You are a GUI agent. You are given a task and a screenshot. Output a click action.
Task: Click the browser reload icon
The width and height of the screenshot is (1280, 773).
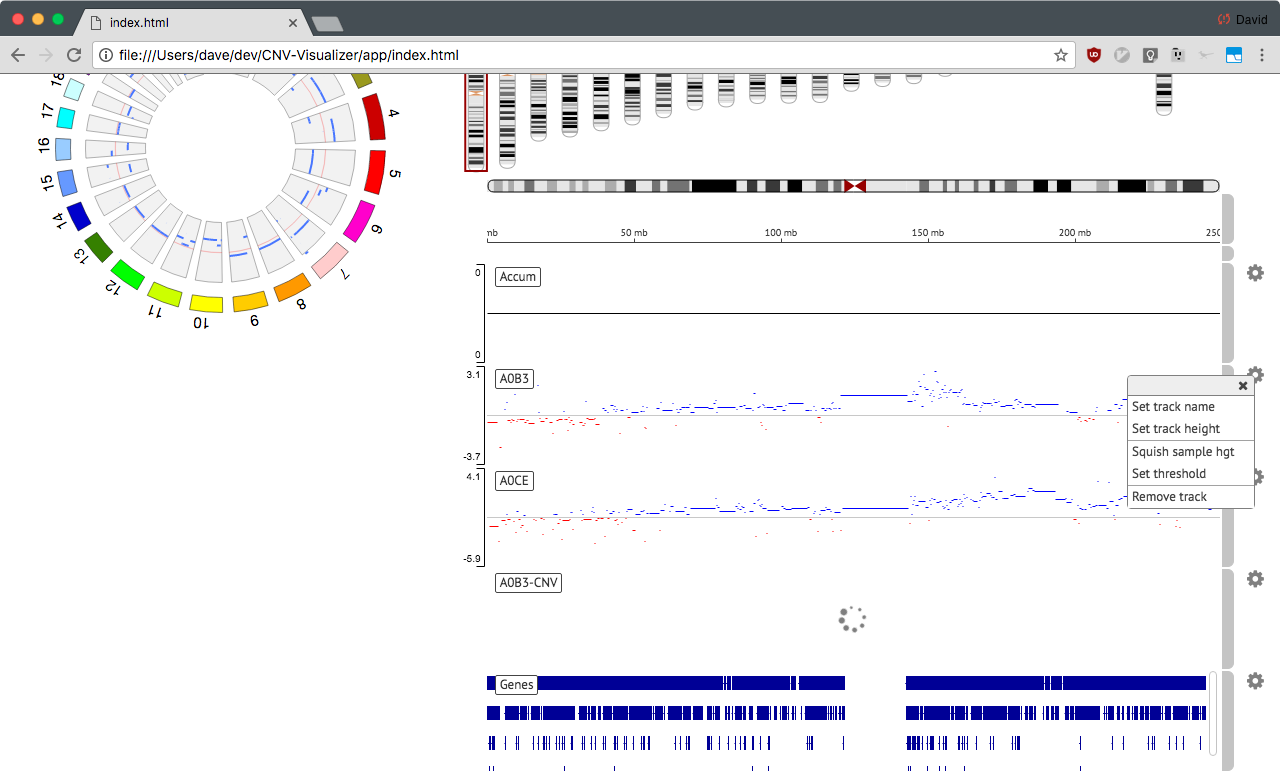(74, 56)
